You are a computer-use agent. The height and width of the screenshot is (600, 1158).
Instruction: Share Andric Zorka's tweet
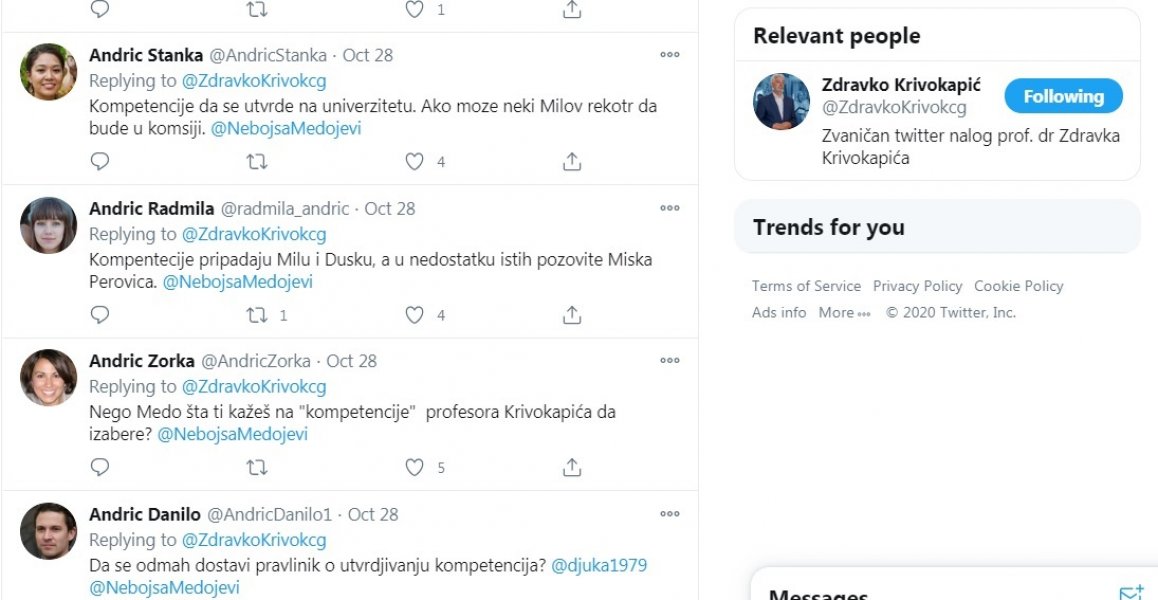(572, 467)
